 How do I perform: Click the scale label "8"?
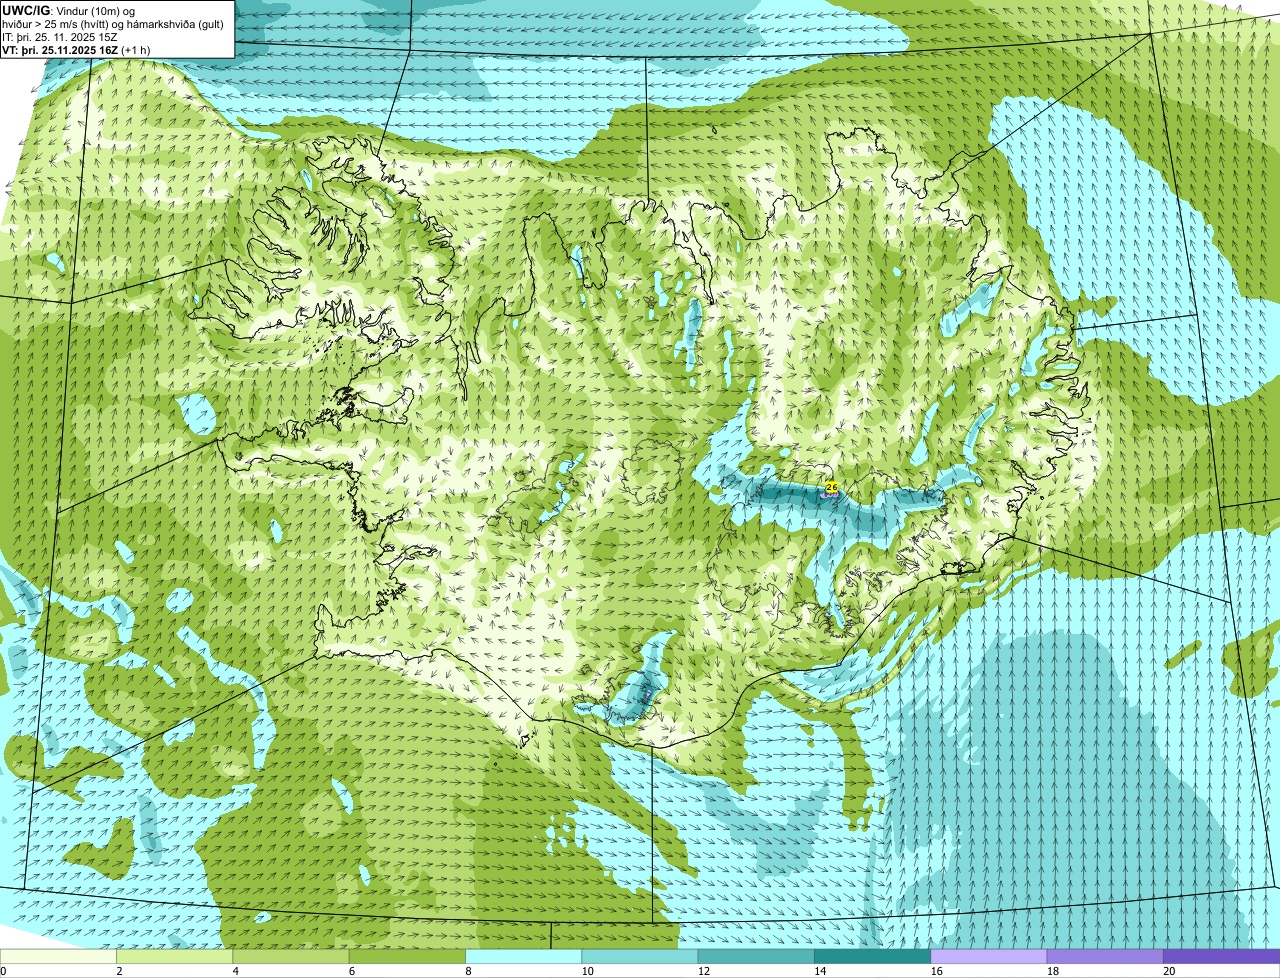(x=468, y=971)
